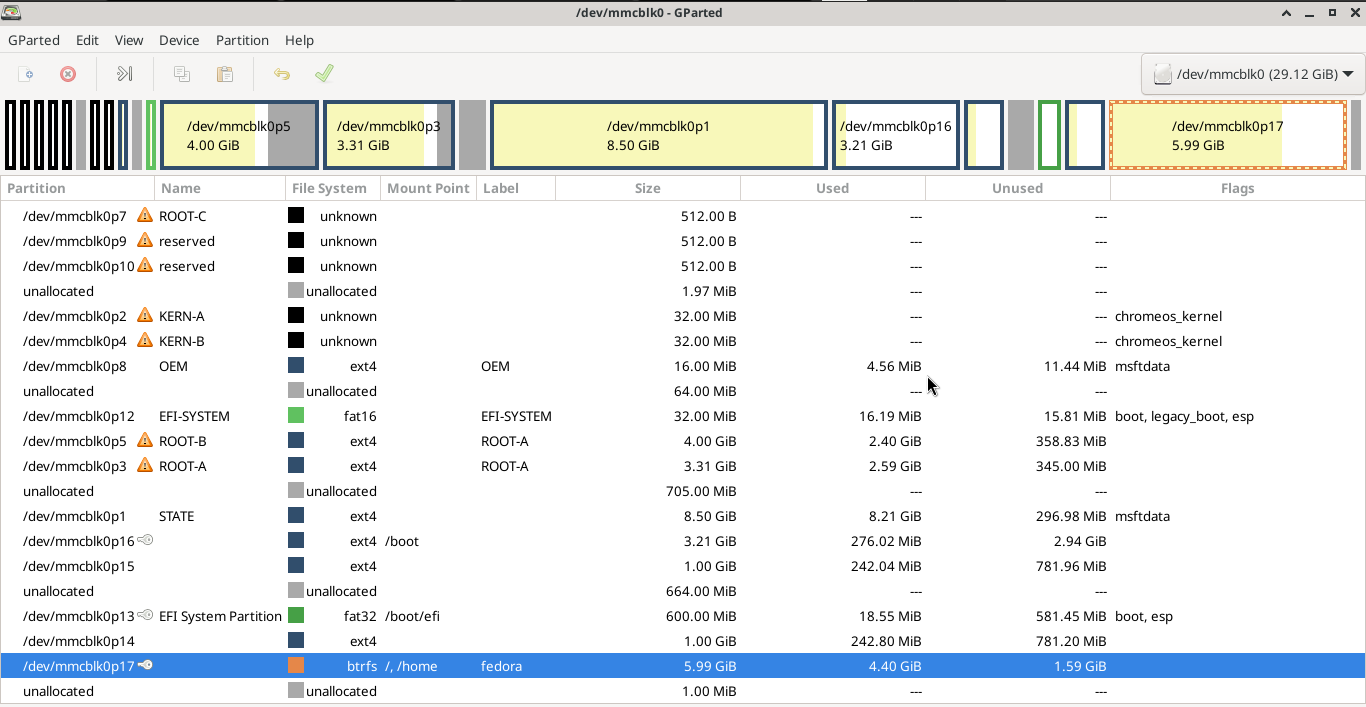Select /dev/mmcblk0p16 block in disk map

click(x=896, y=135)
